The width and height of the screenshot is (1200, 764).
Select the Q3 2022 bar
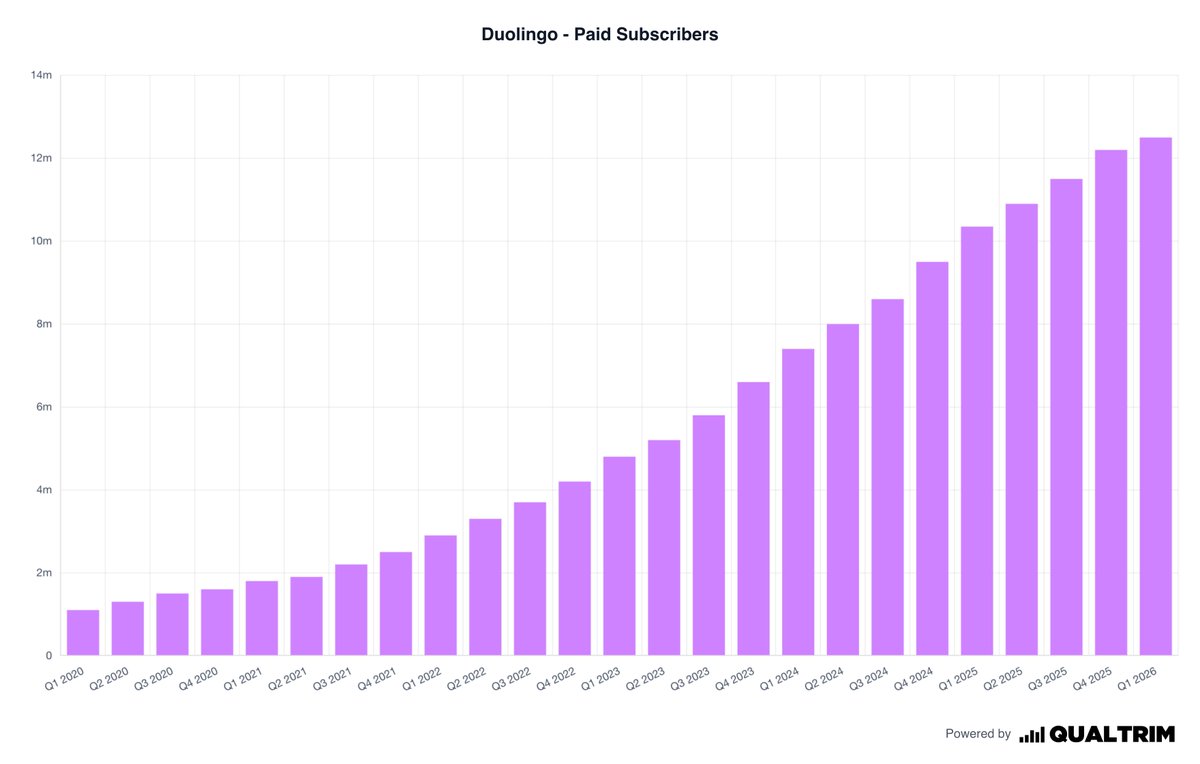(x=530, y=579)
